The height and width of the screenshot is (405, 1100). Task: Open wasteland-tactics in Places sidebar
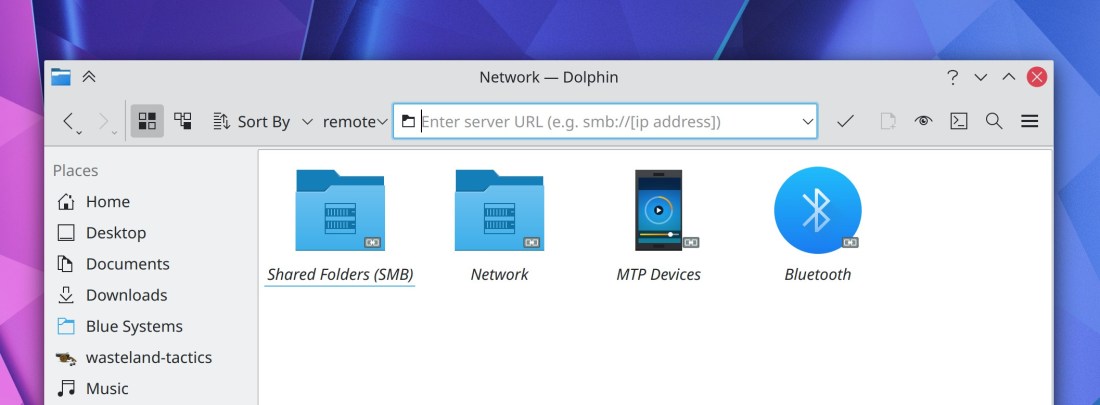[148, 357]
